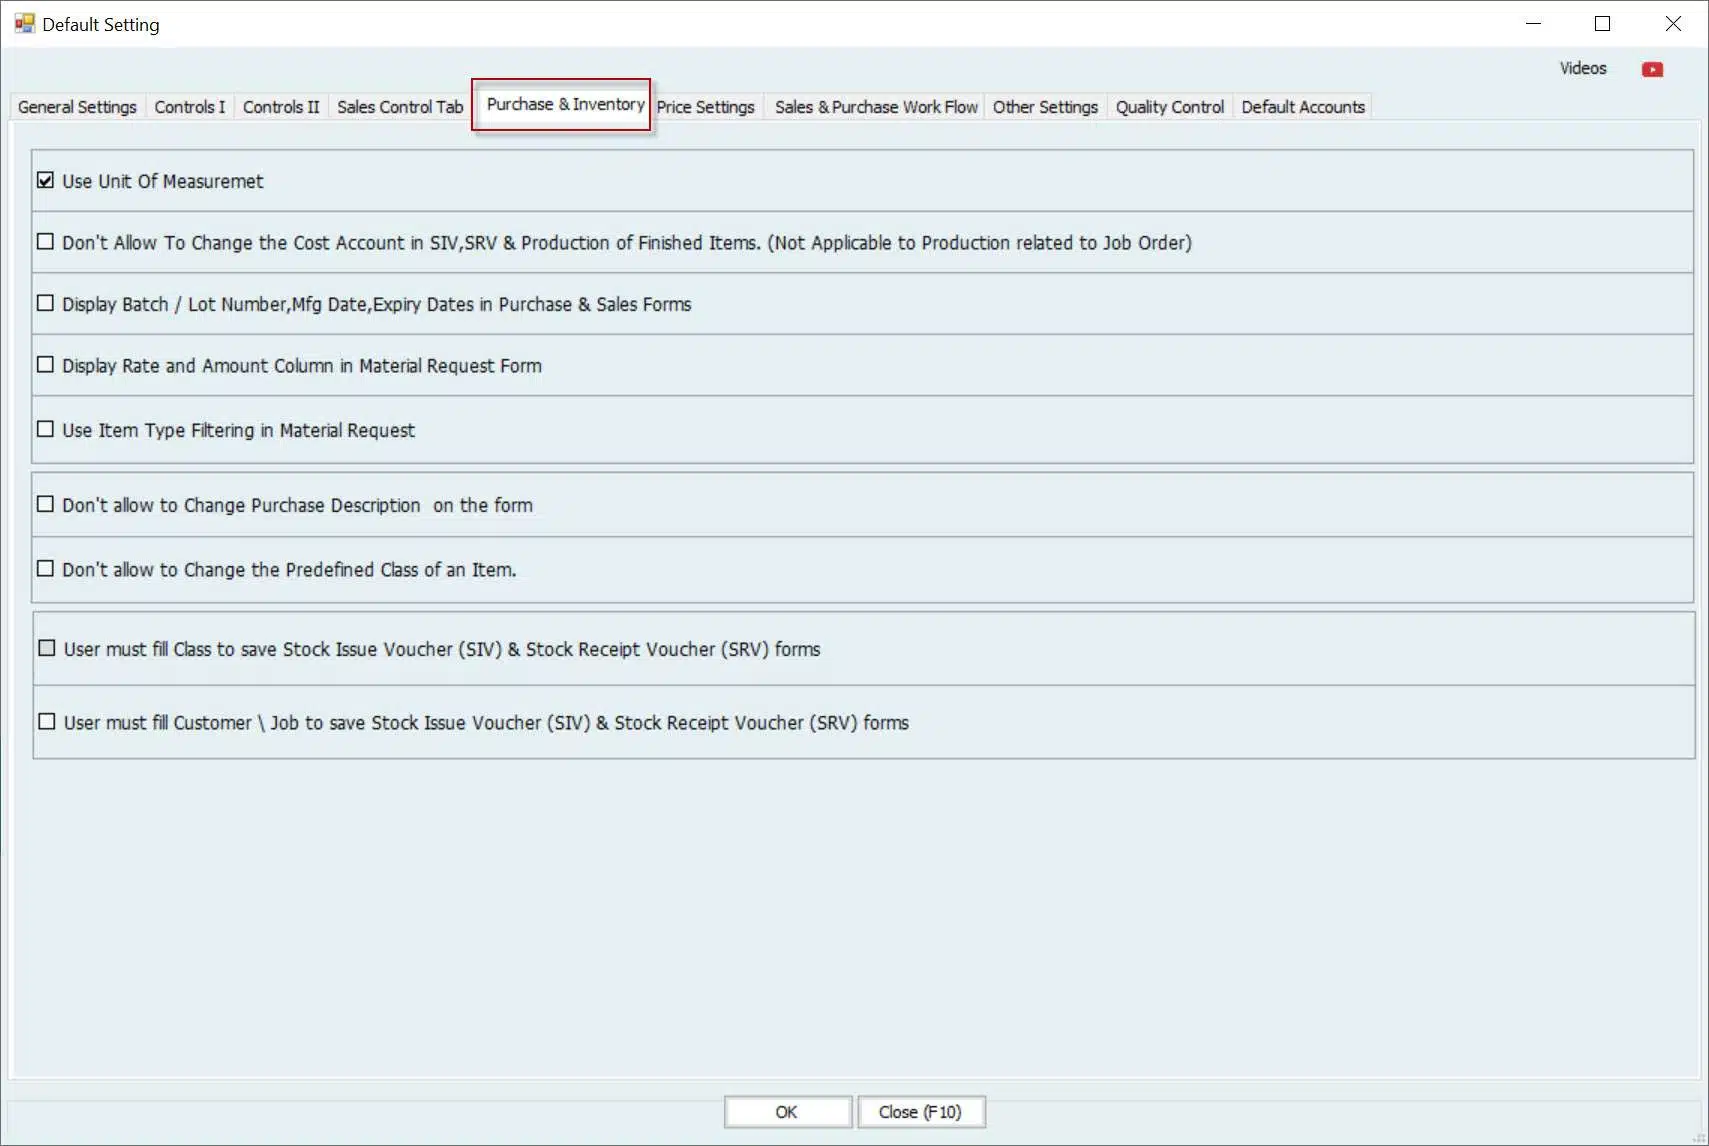Enable Don't Allow To Change Cost Account
The image size is (1709, 1146).
[x=45, y=241]
